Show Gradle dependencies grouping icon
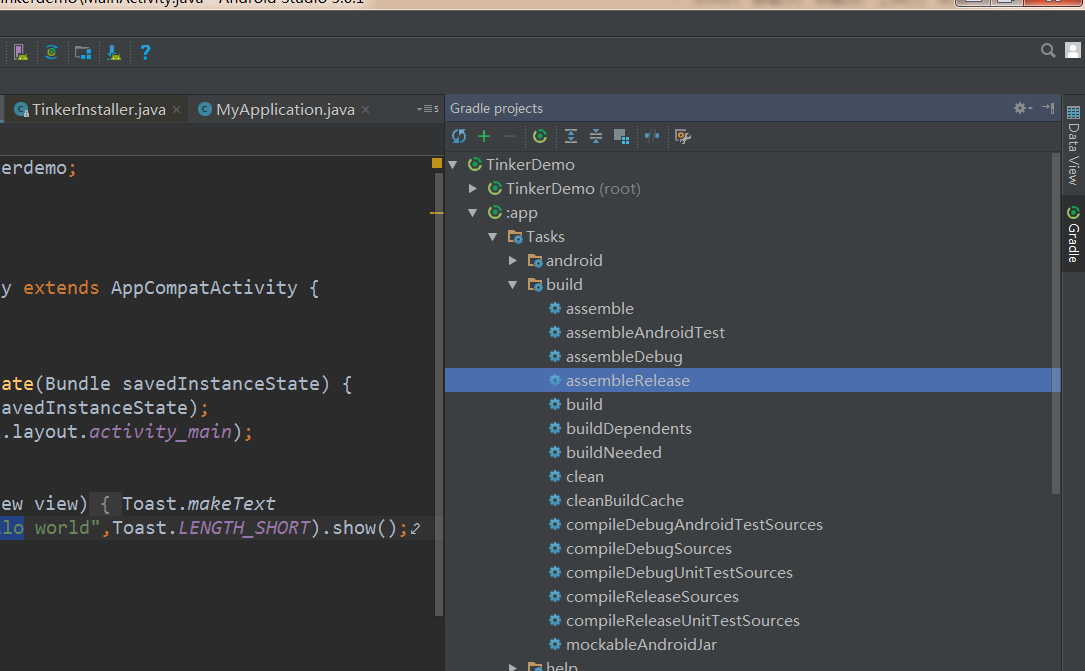The image size is (1085, 671). (621, 136)
